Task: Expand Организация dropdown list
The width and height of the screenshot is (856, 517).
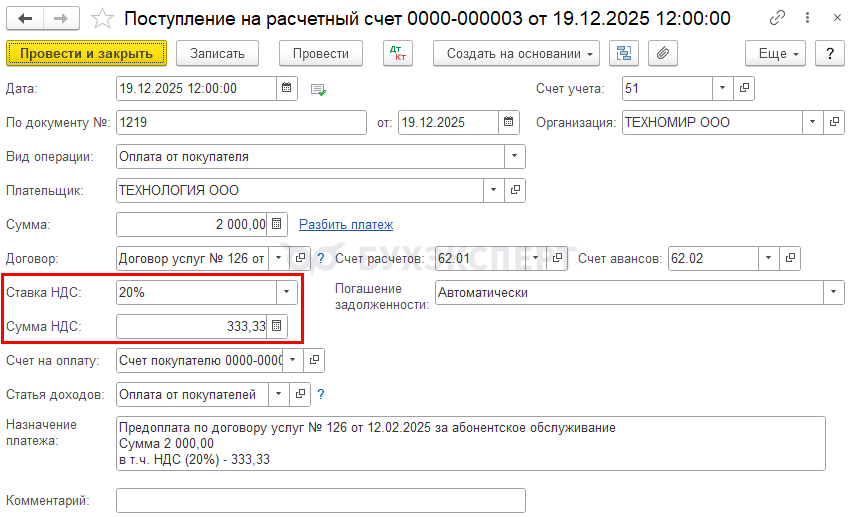Action: point(812,122)
